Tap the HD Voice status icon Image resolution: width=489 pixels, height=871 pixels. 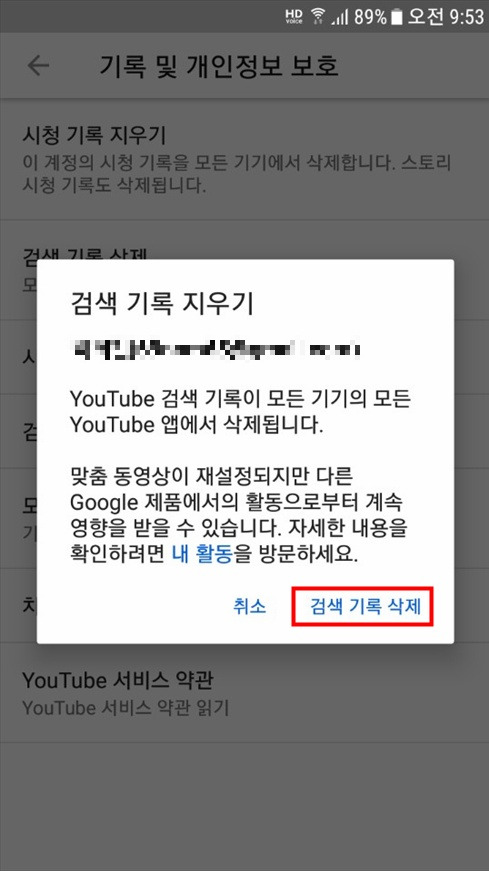[x=294, y=16]
